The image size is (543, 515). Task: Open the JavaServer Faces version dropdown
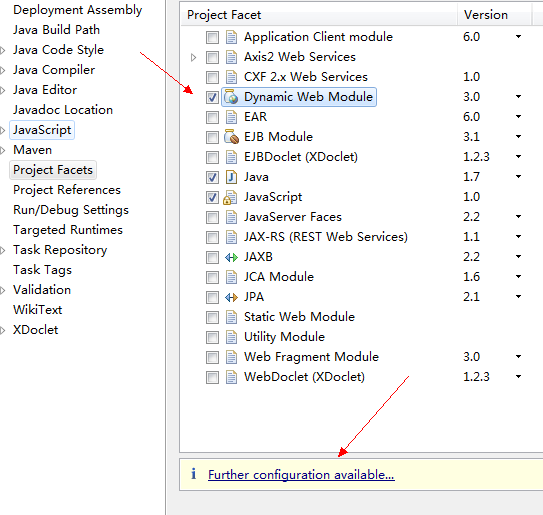click(518, 217)
